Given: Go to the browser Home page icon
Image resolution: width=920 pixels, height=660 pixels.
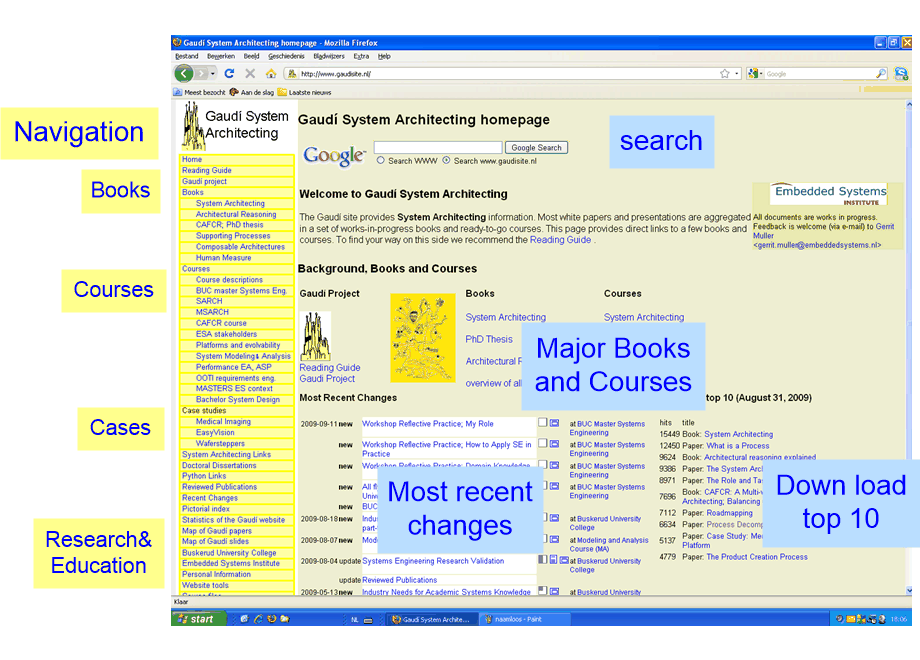Looking at the screenshot, I should pos(271,74).
